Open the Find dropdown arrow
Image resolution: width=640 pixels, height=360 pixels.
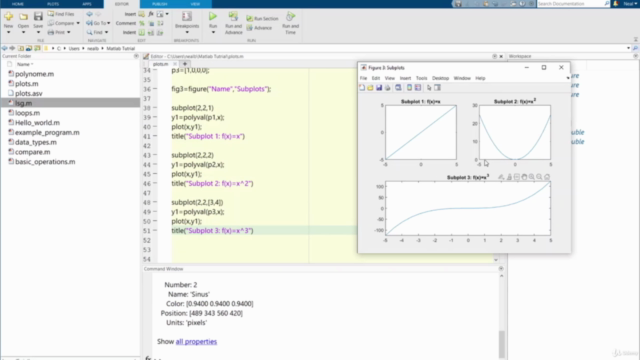point(107,32)
